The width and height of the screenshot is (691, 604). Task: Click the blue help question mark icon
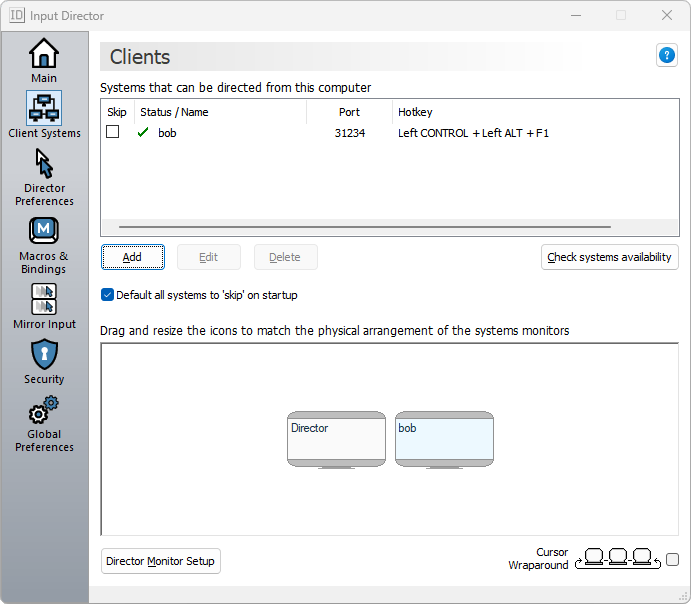tap(667, 56)
